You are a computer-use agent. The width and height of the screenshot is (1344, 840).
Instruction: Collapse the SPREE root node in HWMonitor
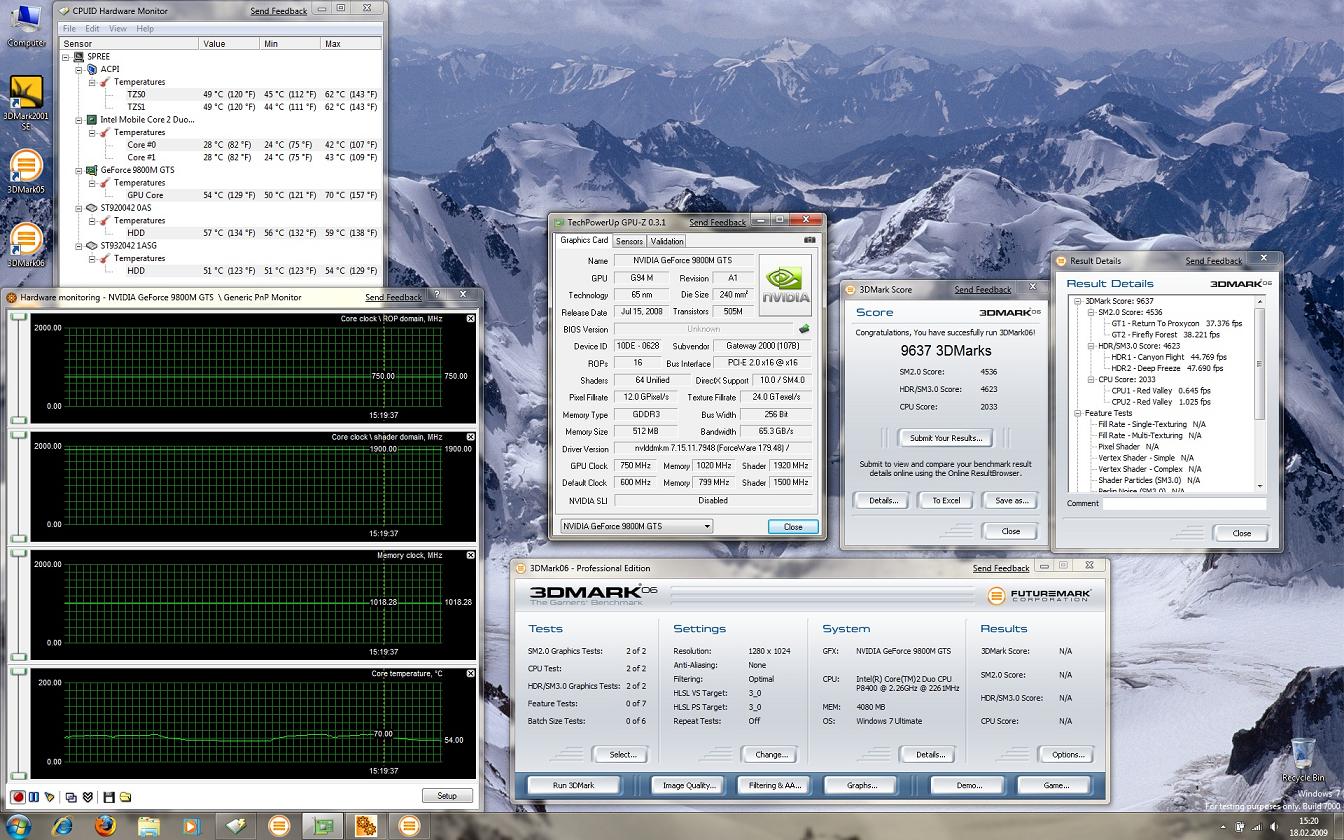(66, 57)
